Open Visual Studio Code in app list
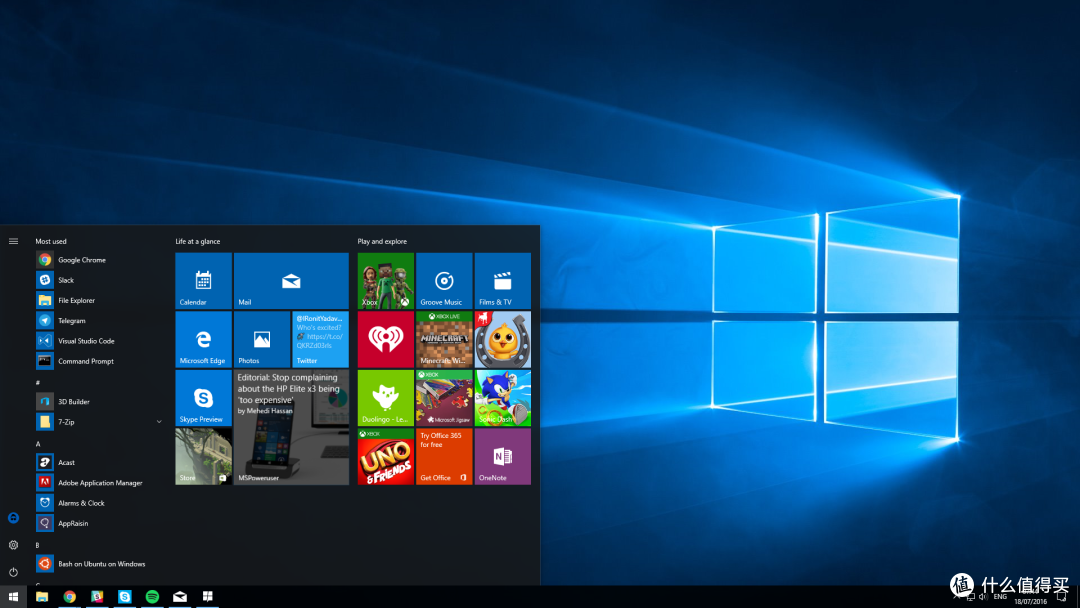This screenshot has width=1080, height=608. (x=100, y=340)
